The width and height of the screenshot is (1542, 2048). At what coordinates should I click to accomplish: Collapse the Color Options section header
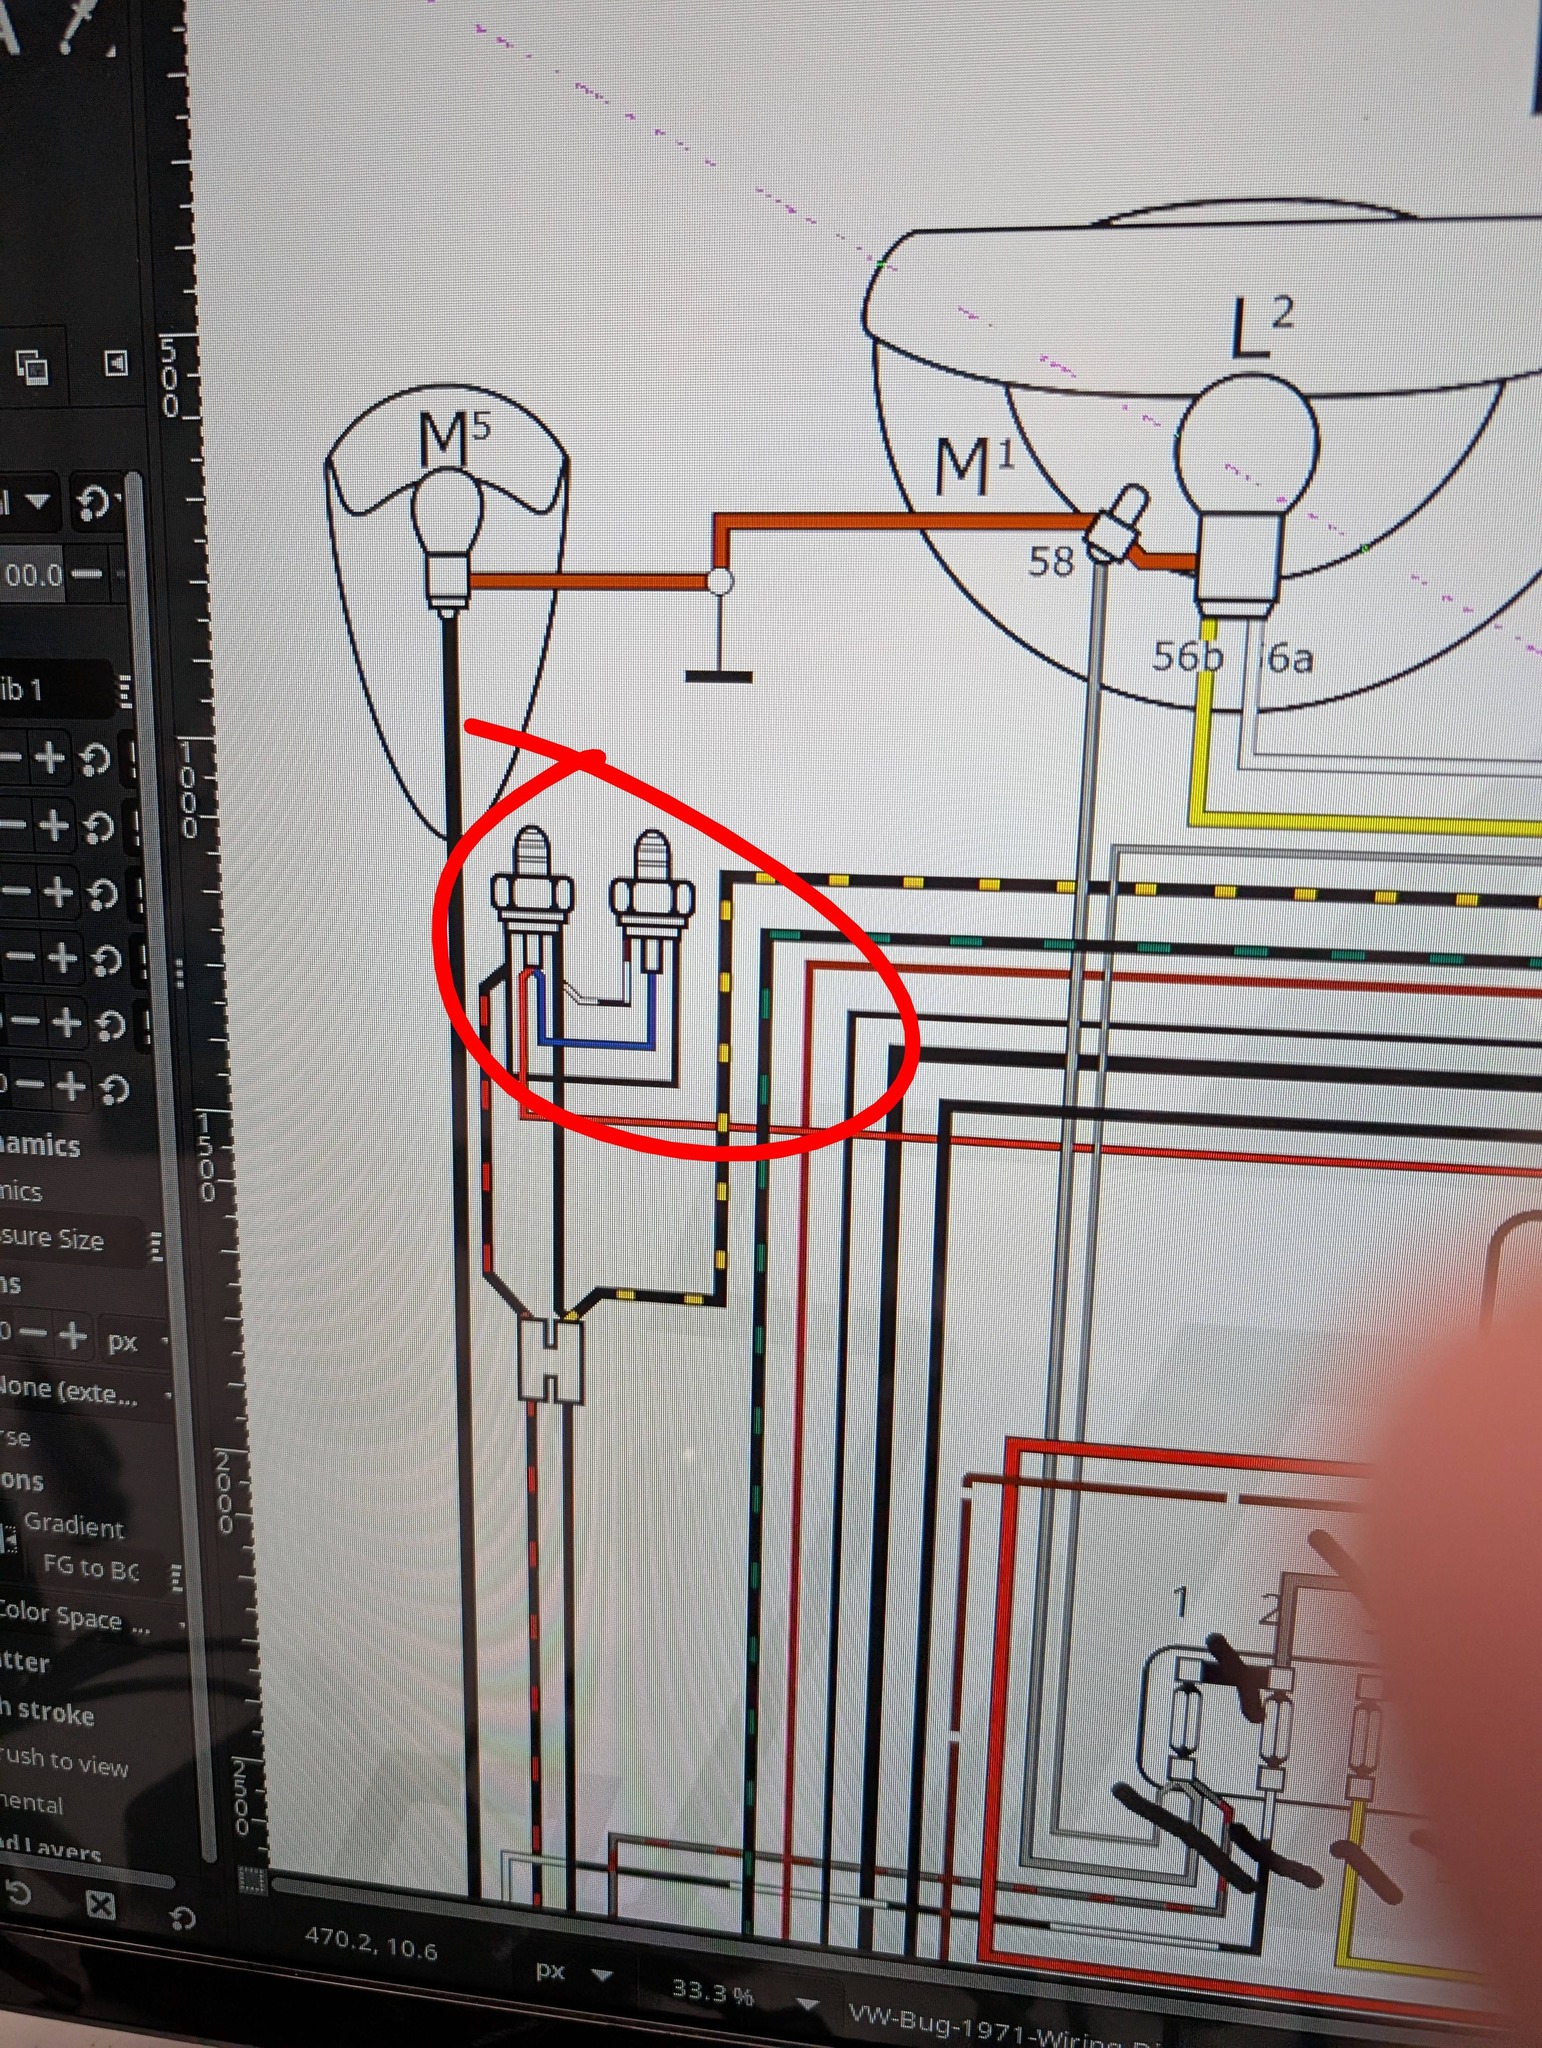click(x=22, y=1480)
